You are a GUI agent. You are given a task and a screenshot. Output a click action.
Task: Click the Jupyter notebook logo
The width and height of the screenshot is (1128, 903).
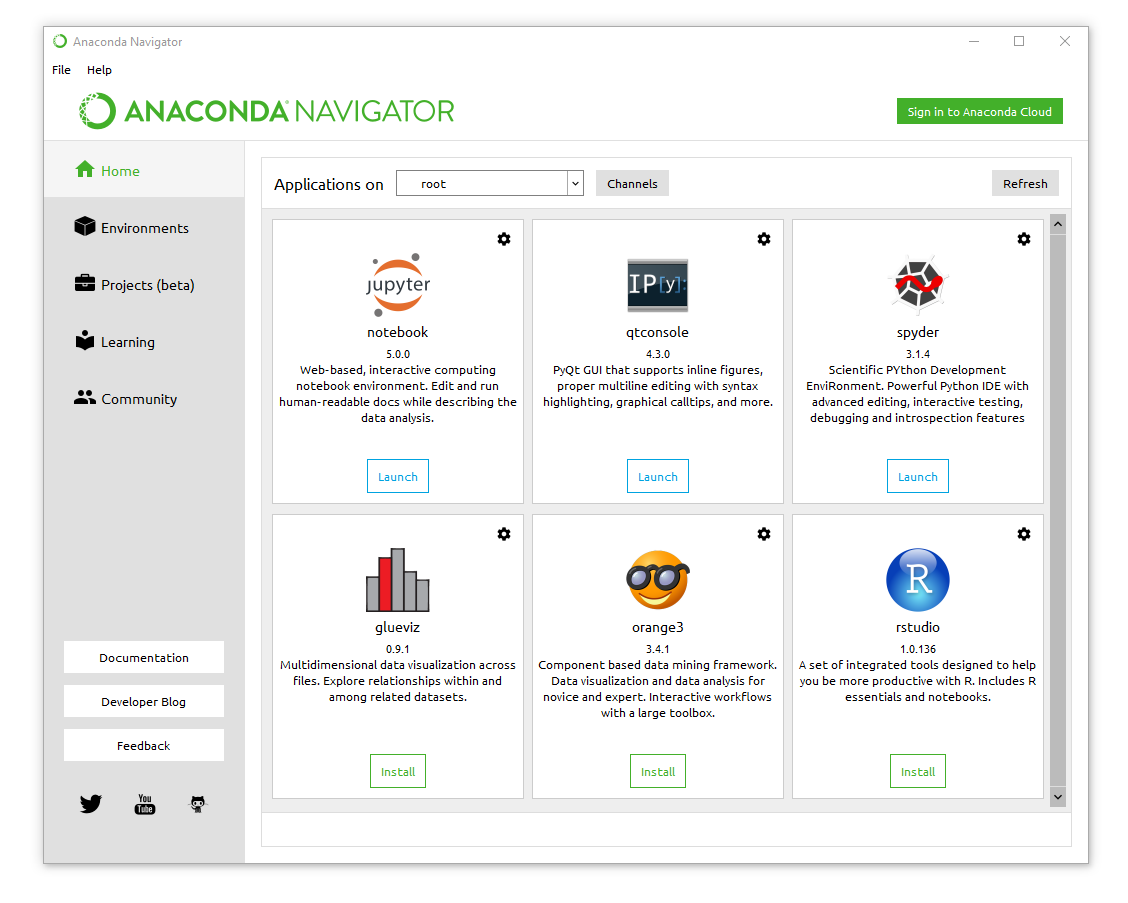coord(398,285)
